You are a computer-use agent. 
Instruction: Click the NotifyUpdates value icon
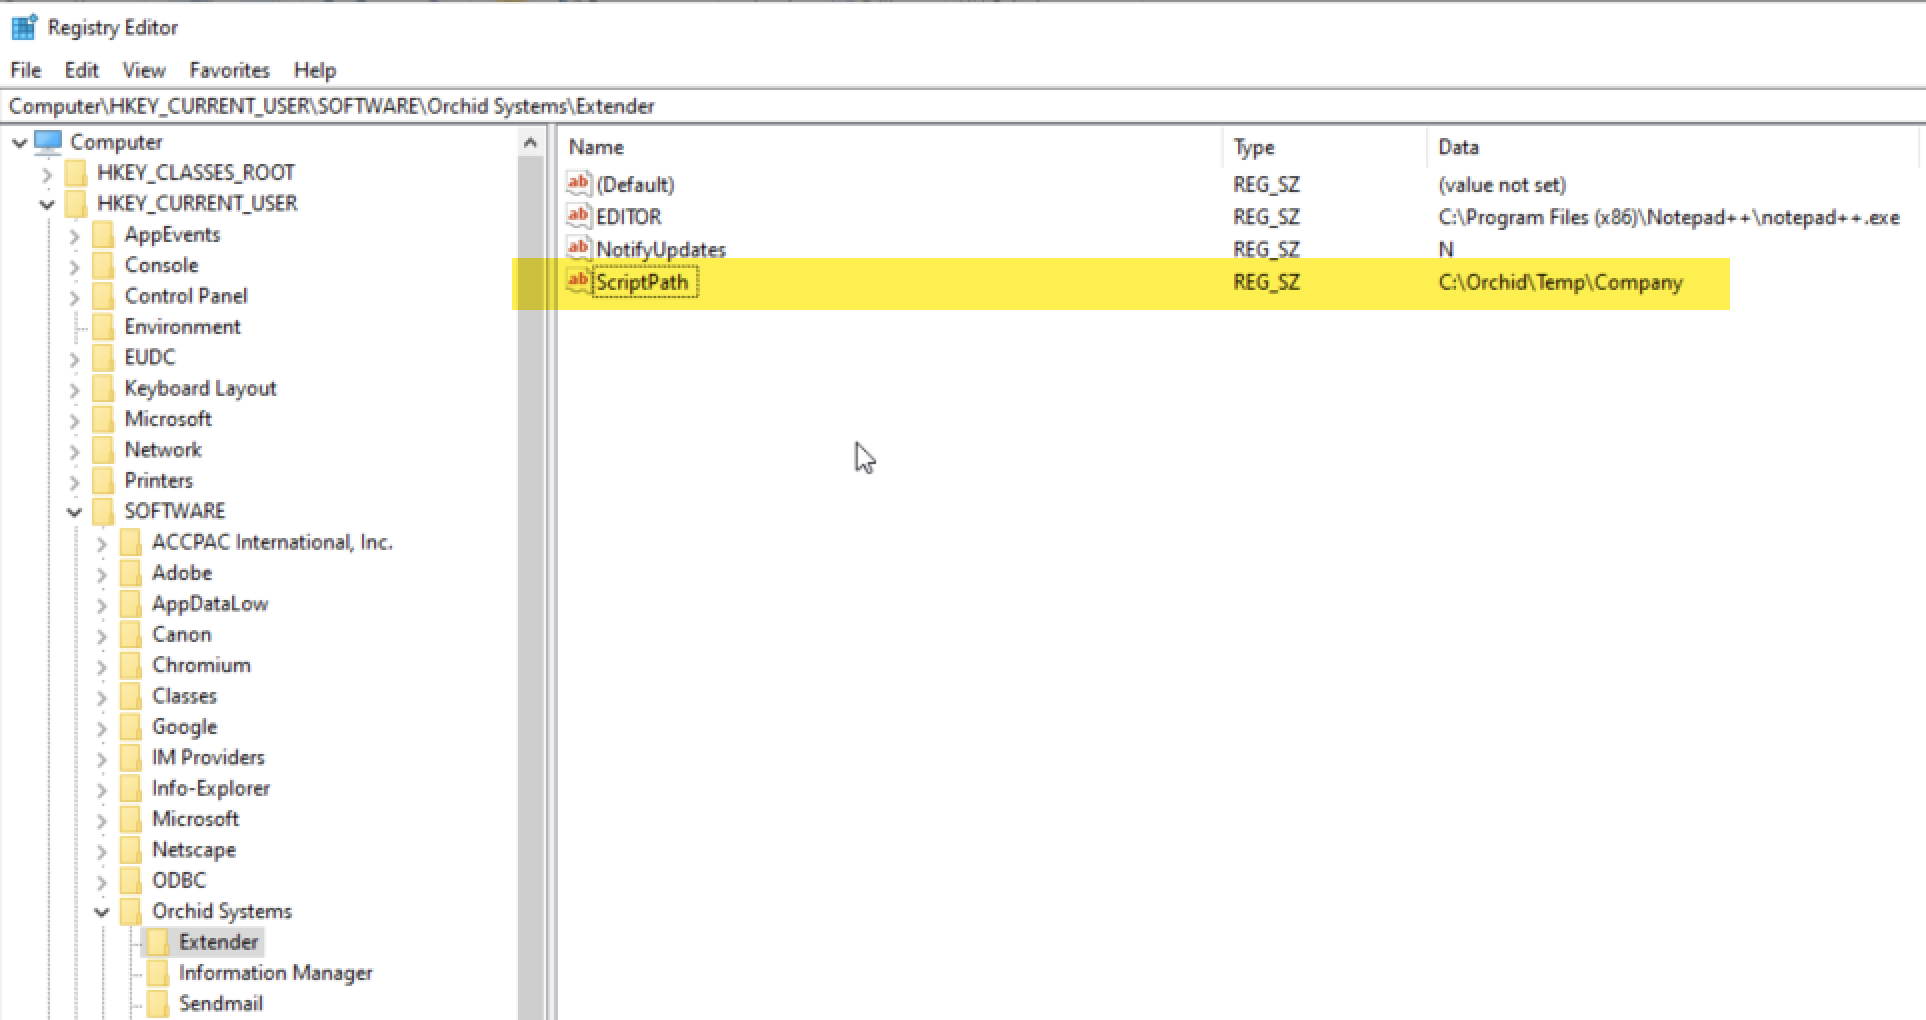tap(578, 249)
